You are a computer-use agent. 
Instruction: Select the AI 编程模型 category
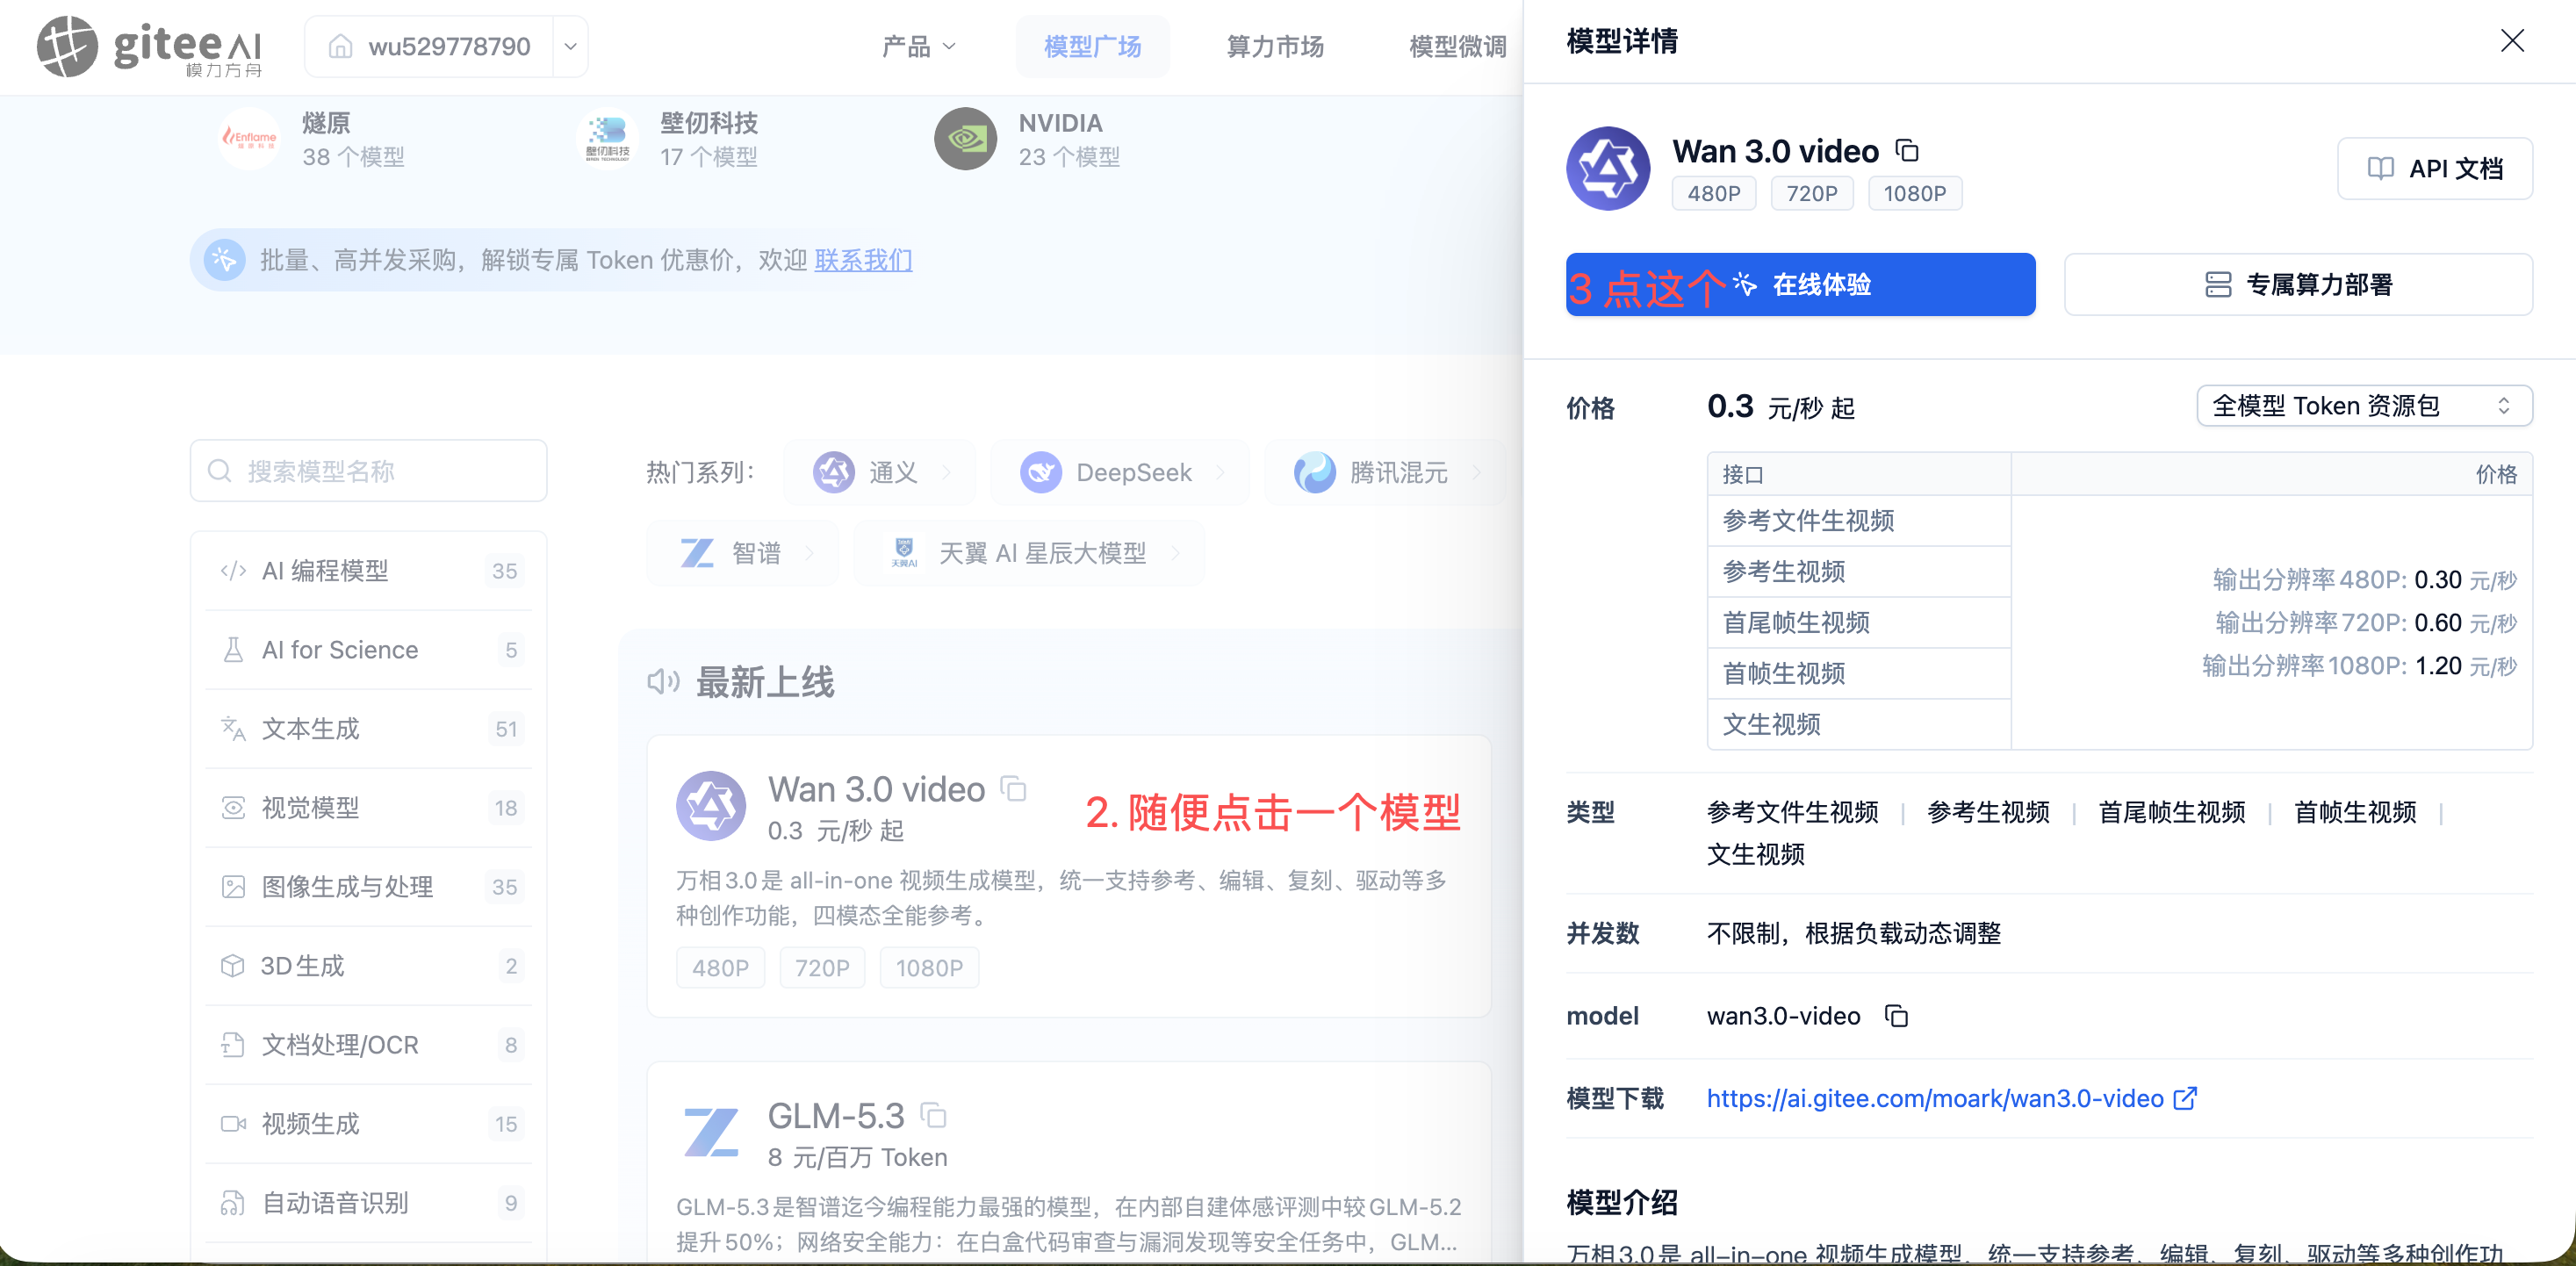368,571
